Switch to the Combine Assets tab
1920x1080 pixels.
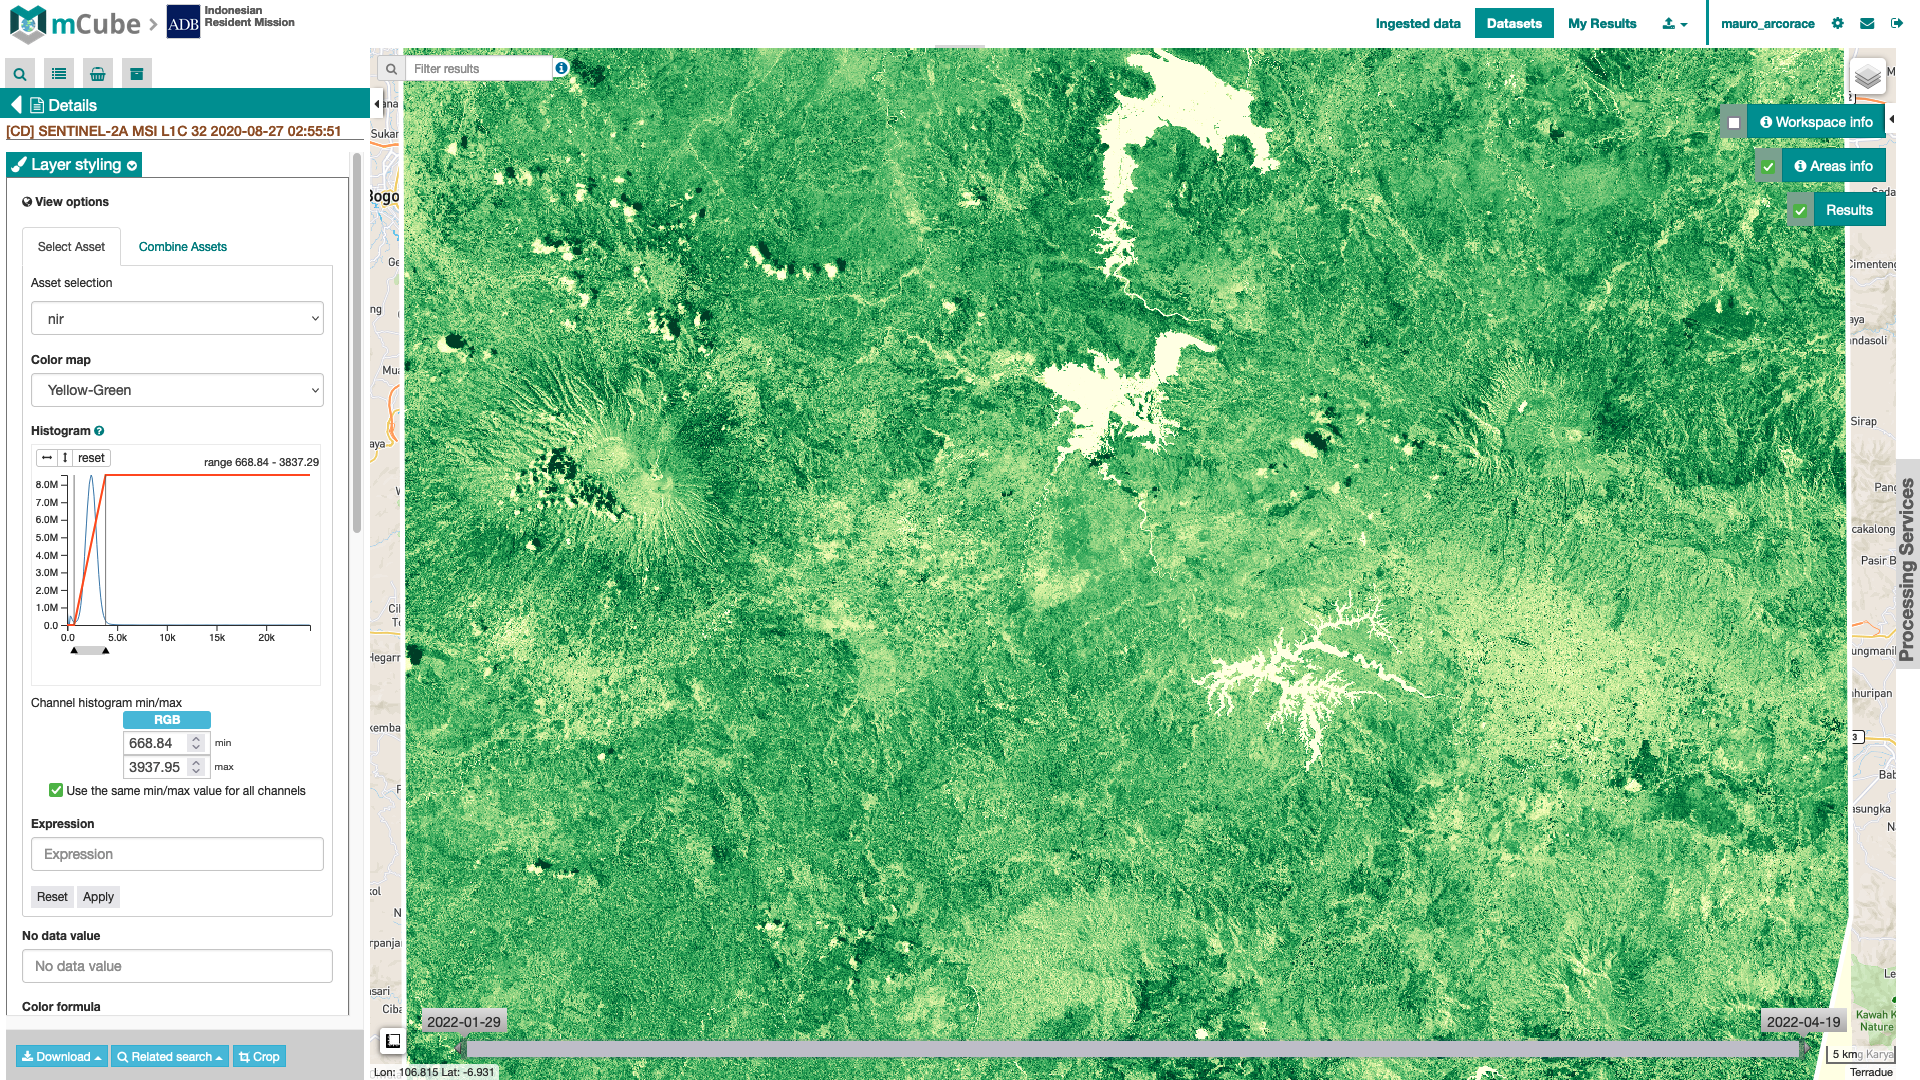click(x=182, y=247)
